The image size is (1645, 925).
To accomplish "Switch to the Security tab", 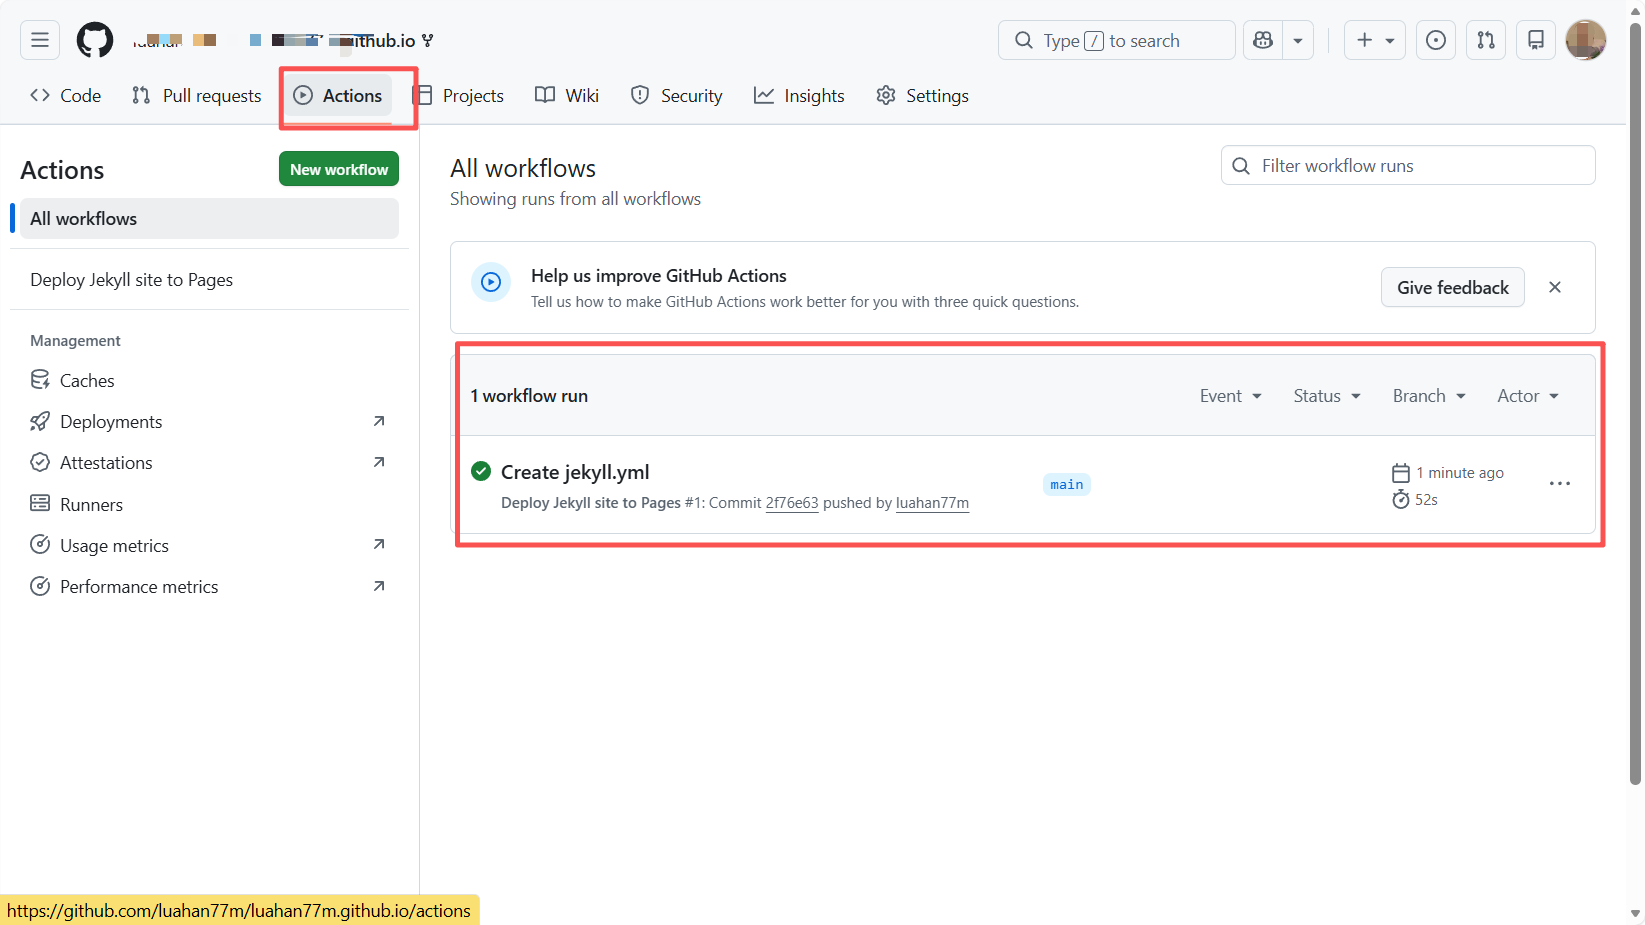I will (676, 96).
